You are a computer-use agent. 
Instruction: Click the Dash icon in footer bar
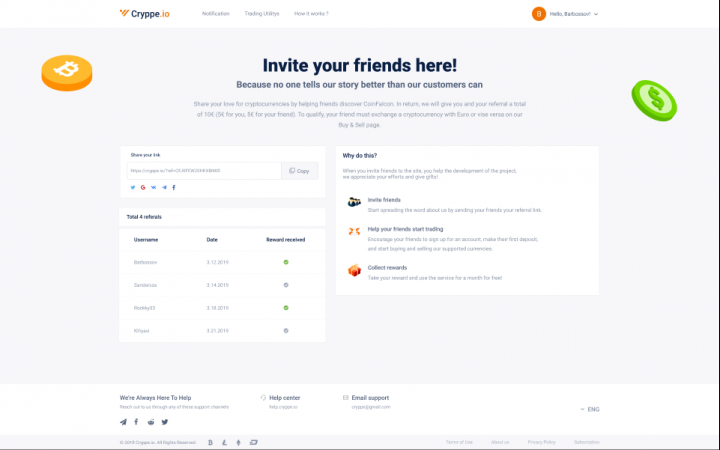[x=253, y=443]
